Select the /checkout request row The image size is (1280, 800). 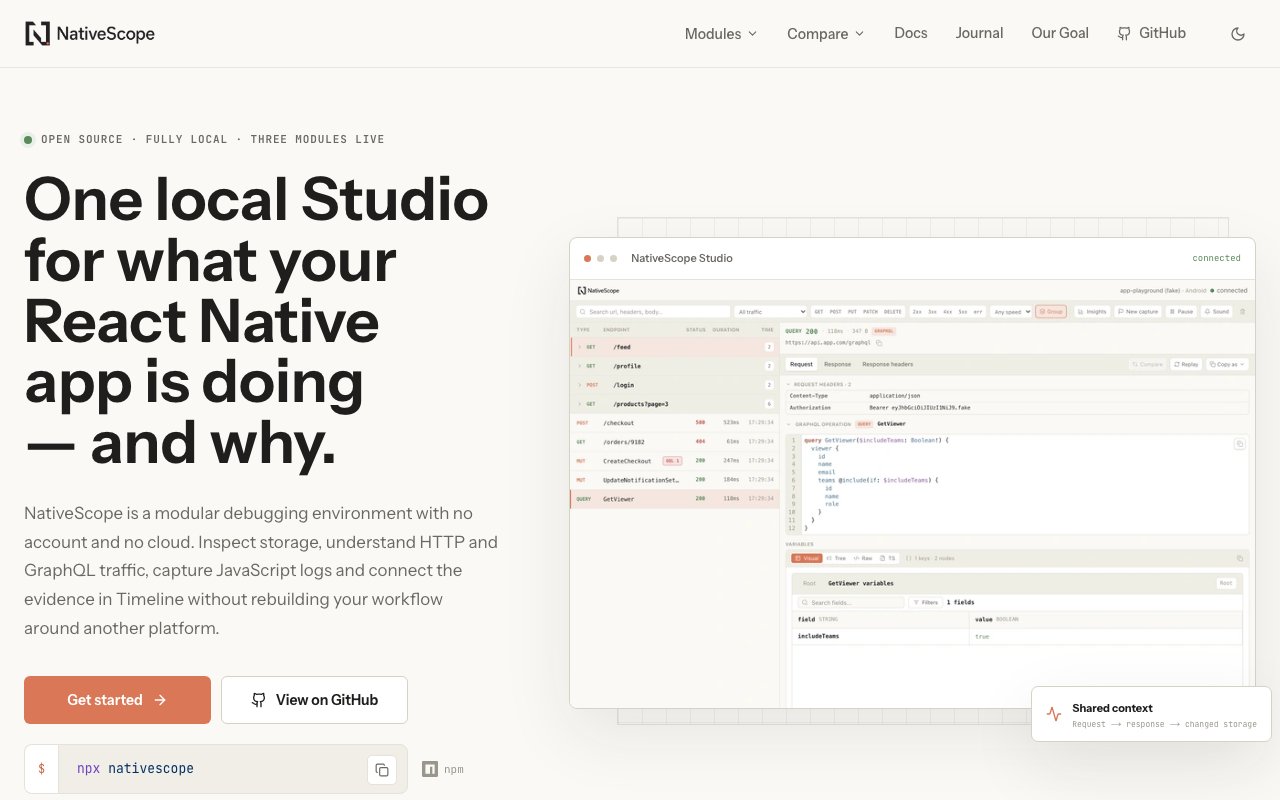[x=674, y=423]
